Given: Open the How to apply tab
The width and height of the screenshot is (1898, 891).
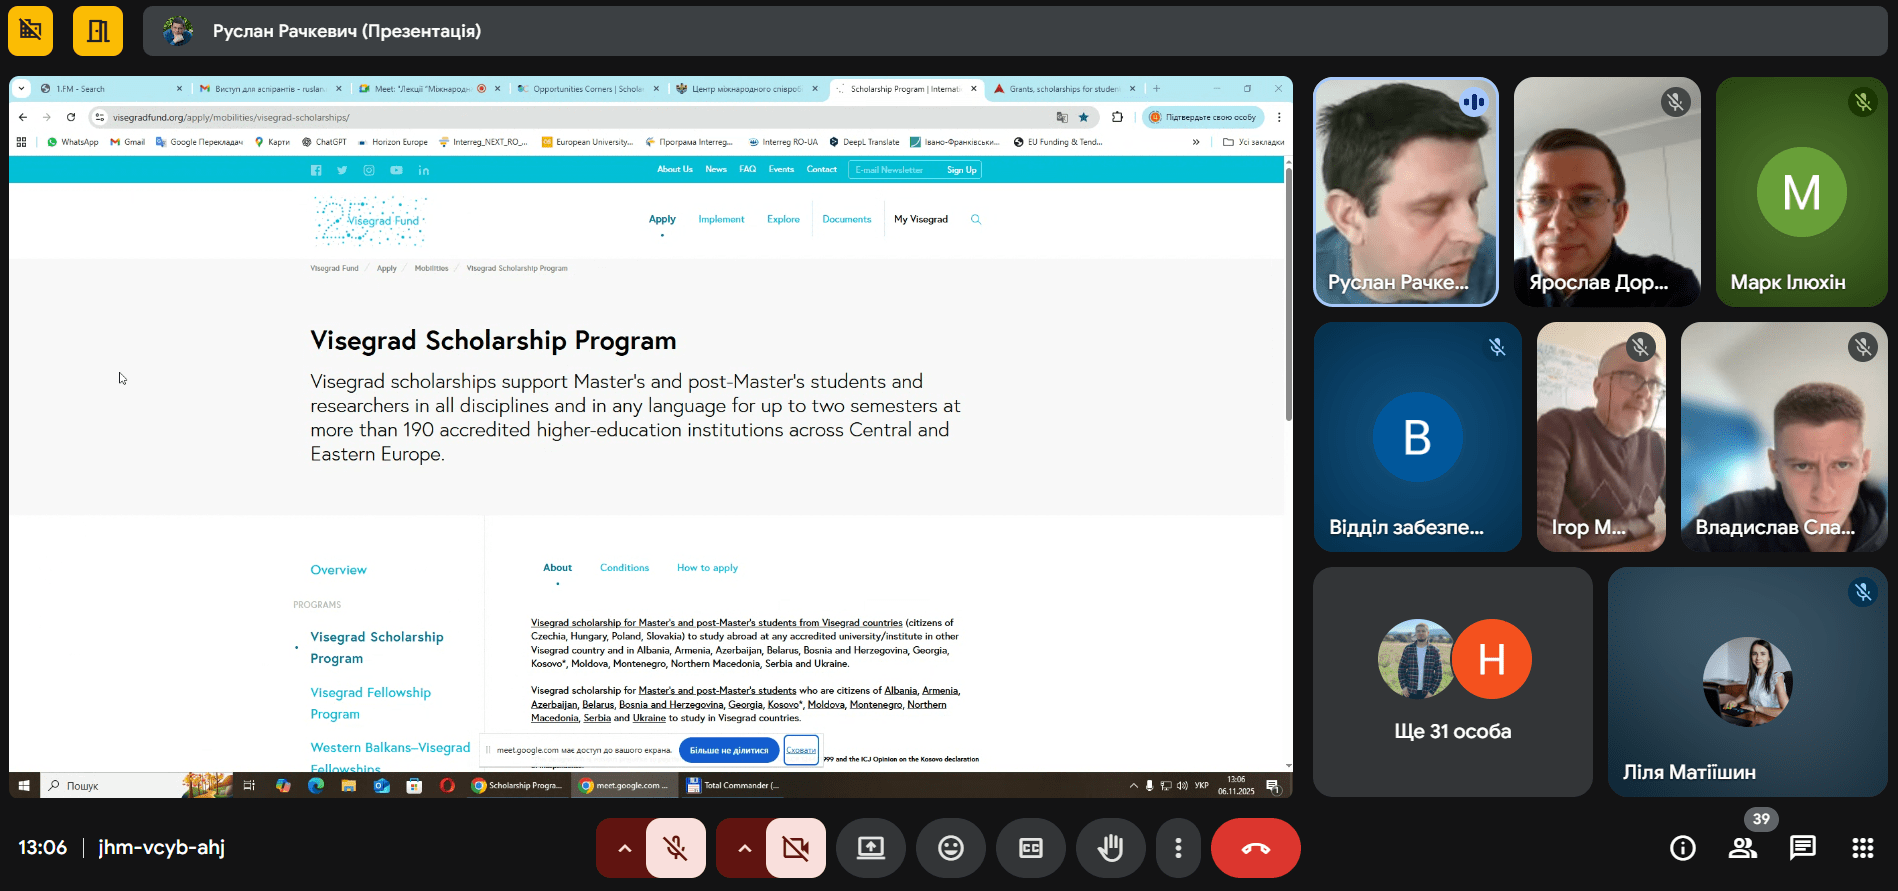Looking at the screenshot, I should [x=707, y=568].
